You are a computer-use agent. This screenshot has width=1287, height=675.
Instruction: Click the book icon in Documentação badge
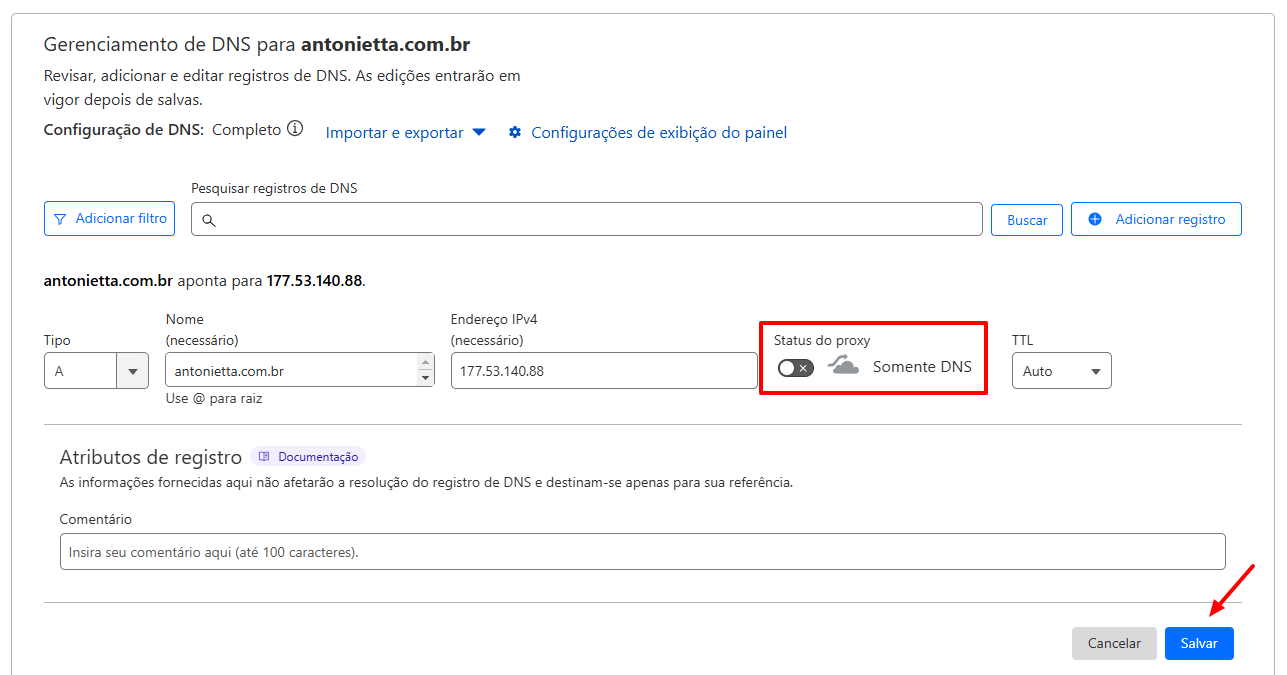click(264, 457)
